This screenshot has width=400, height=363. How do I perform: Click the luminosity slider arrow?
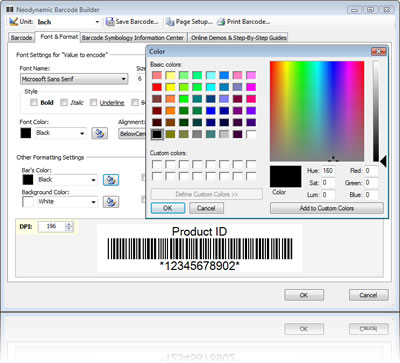tap(383, 162)
